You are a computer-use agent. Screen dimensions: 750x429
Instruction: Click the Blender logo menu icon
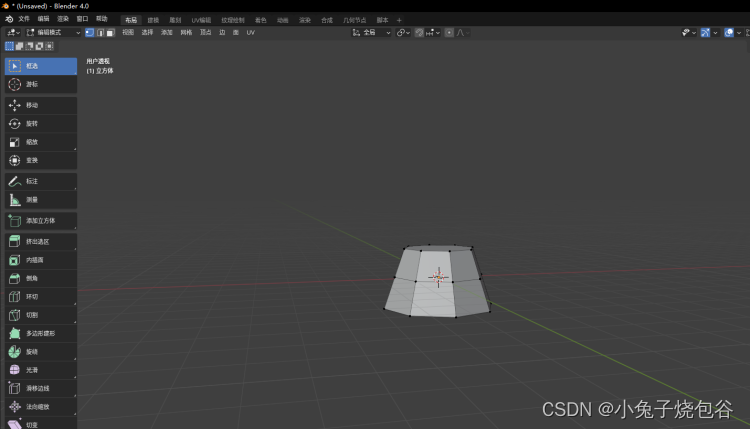pos(9,19)
